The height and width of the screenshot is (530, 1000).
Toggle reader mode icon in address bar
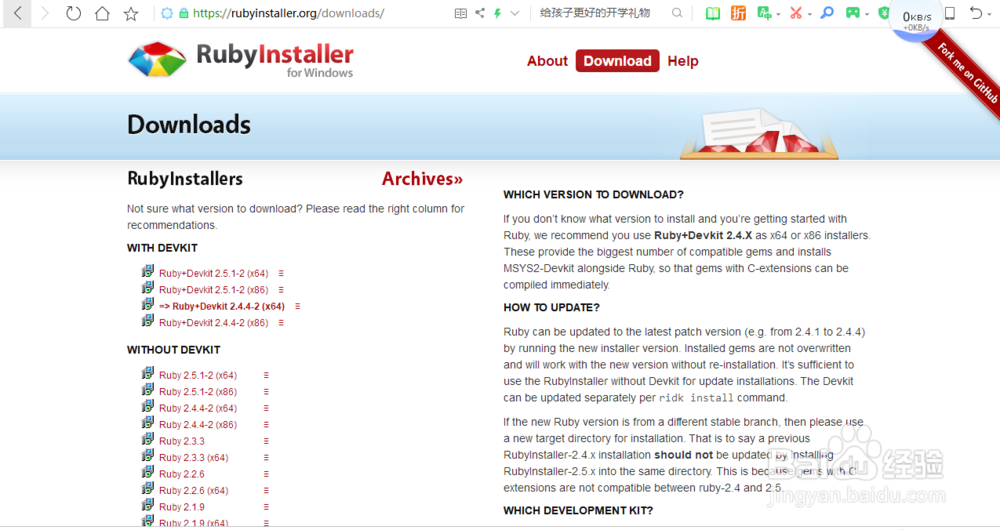pyautogui.click(x=460, y=13)
